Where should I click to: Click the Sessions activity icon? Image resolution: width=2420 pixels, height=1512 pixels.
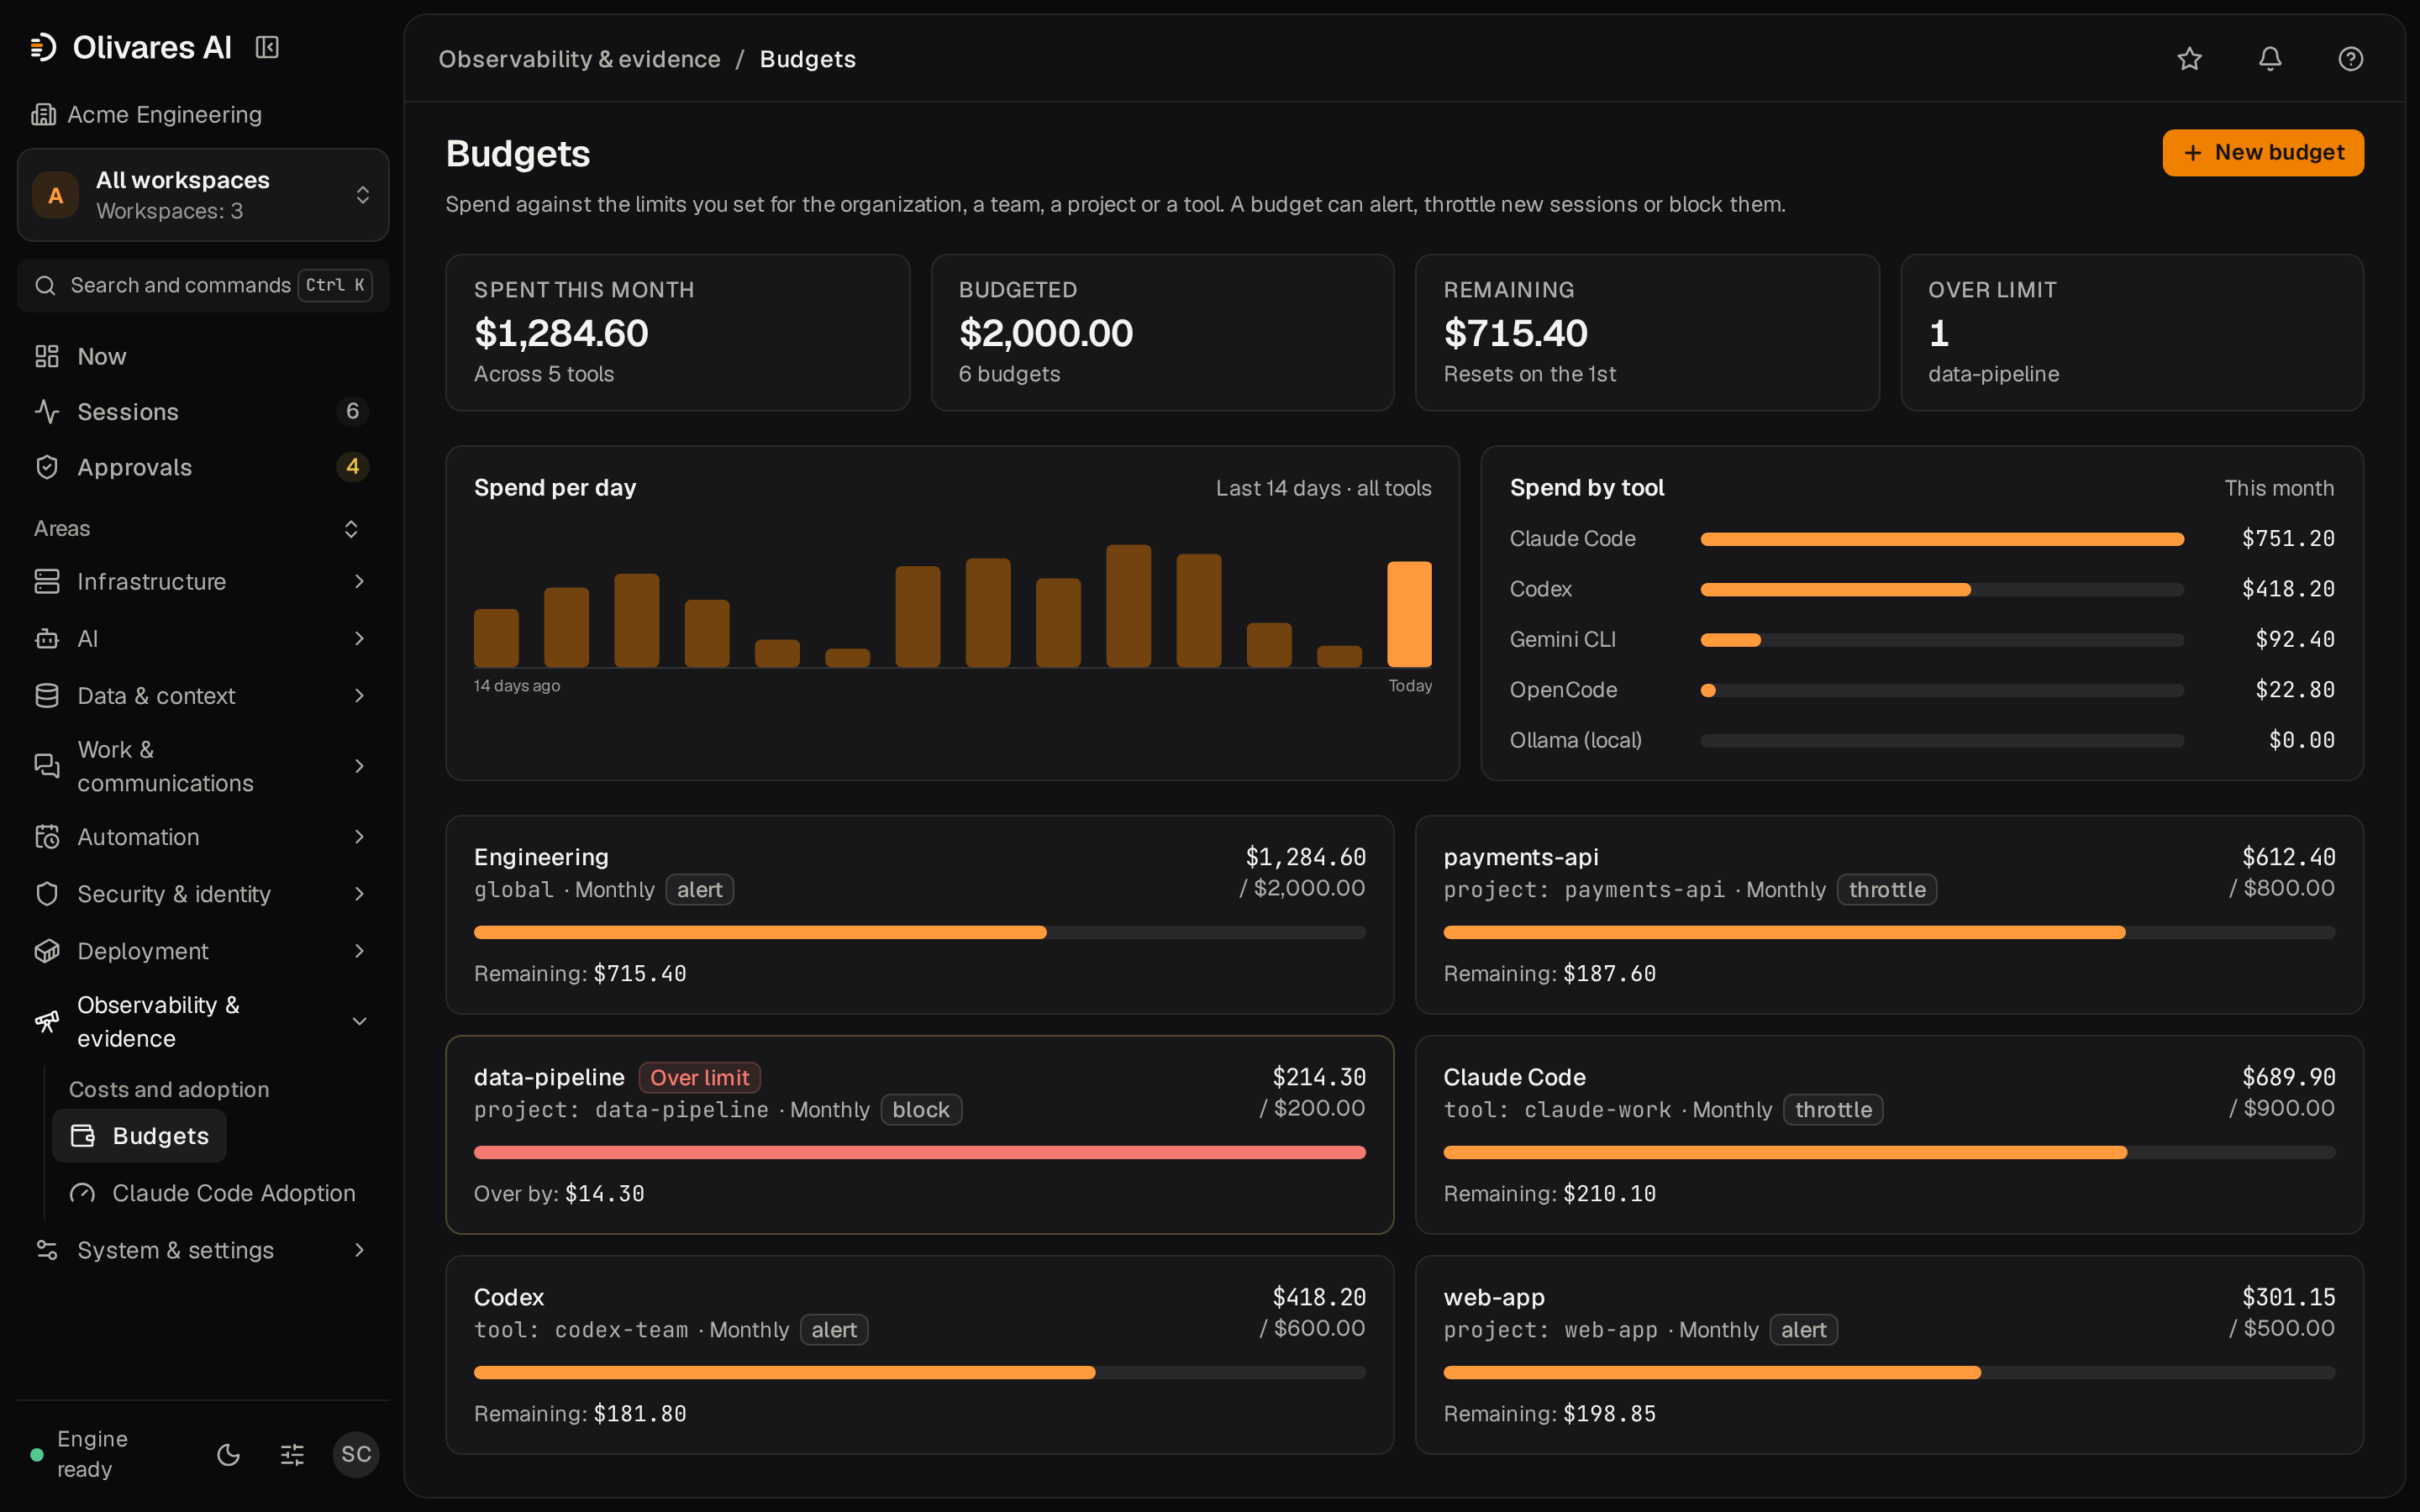click(x=47, y=411)
